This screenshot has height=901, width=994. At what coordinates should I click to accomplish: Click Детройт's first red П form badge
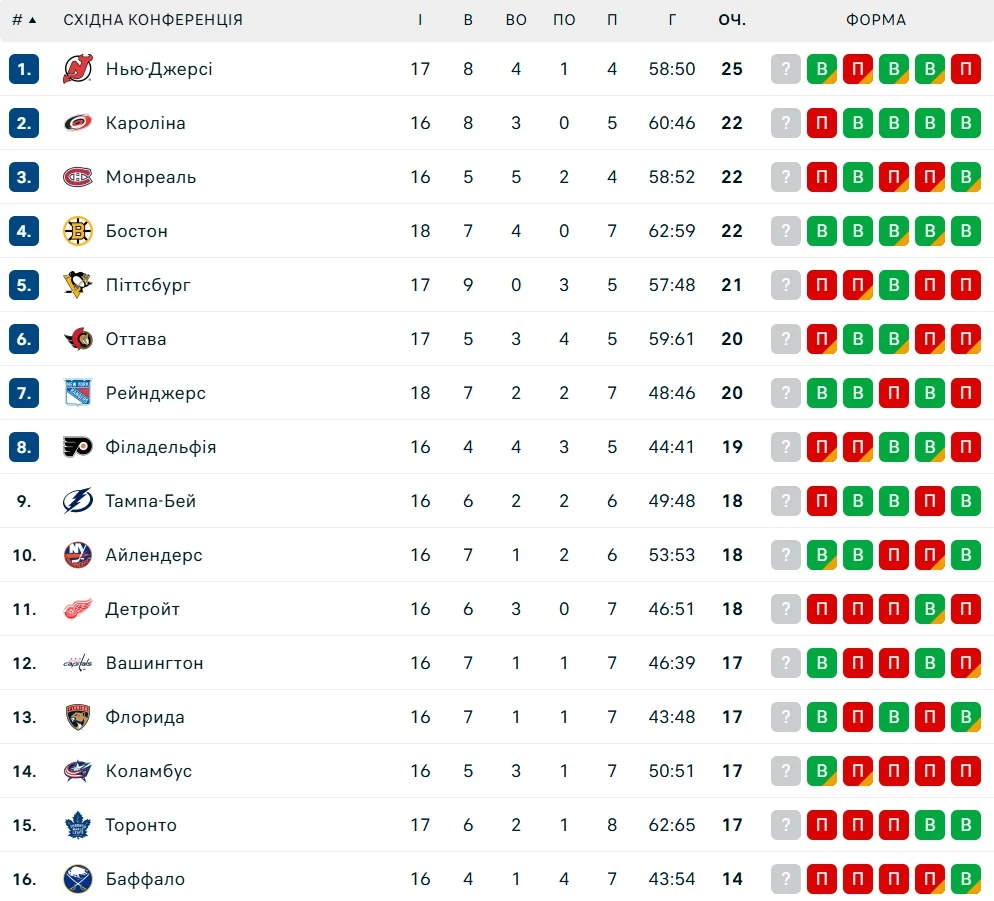point(822,609)
